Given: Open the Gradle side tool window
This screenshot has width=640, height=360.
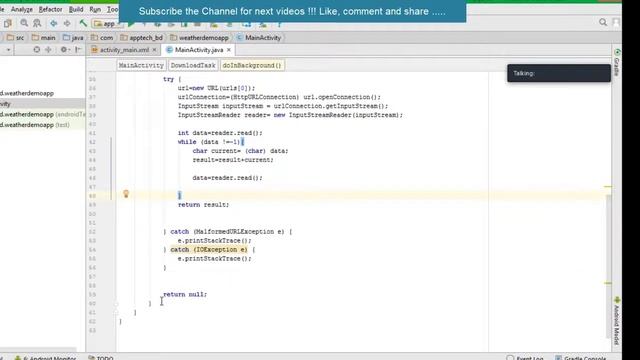Looking at the screenshot, I should (x=617, y=62).
